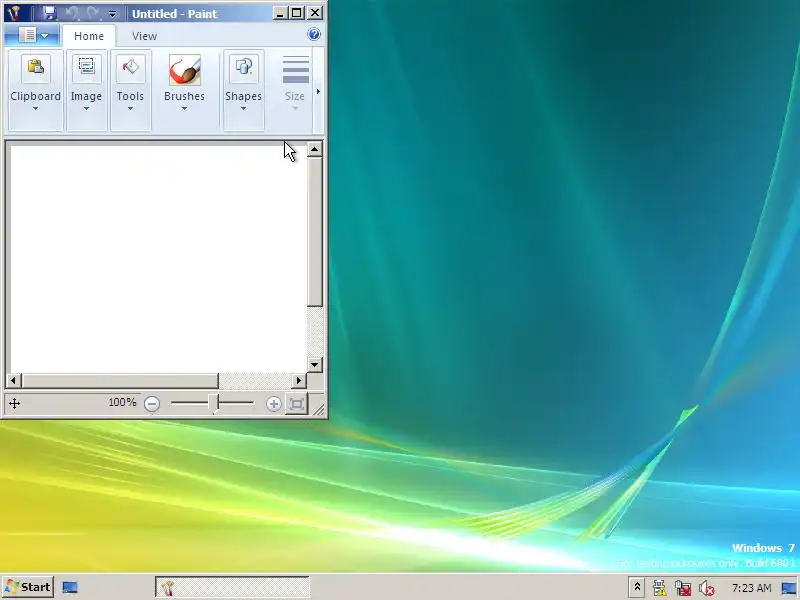Zoom in with the plus button

[x=273, y=404]
